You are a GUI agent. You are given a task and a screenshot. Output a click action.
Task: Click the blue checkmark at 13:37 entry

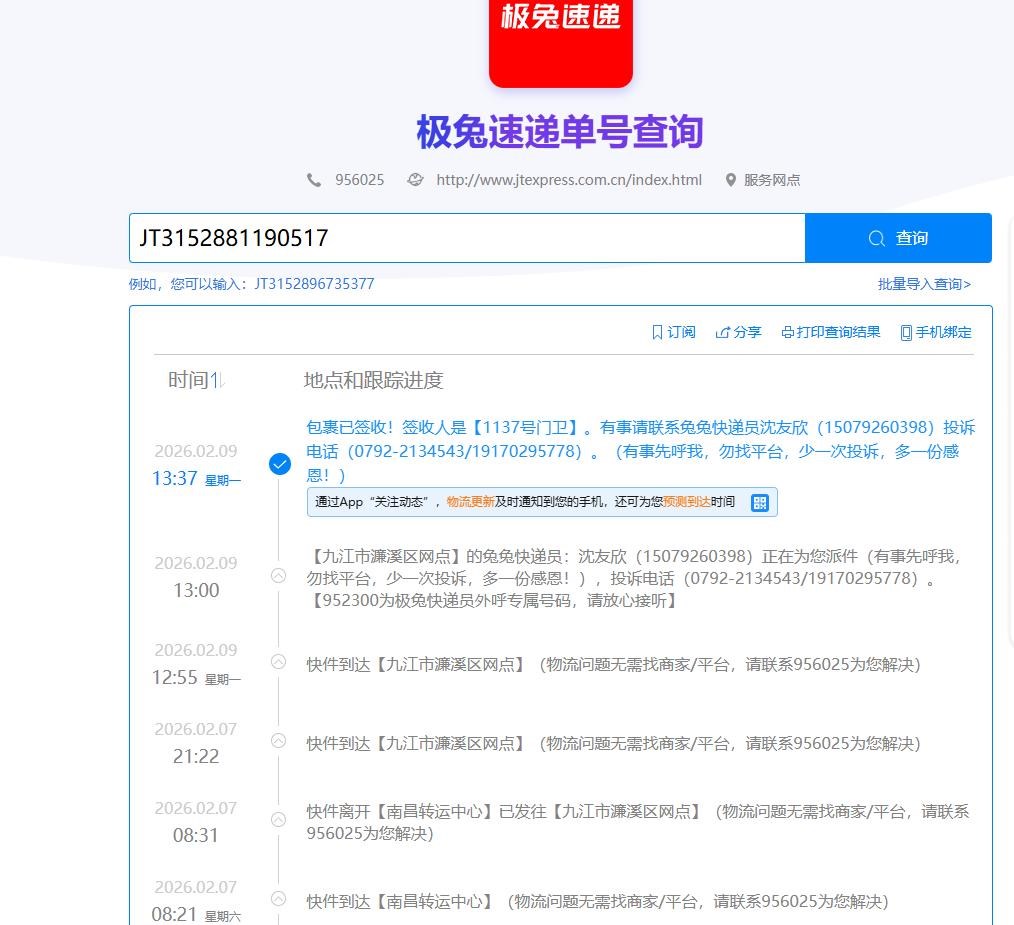[280, 464]
